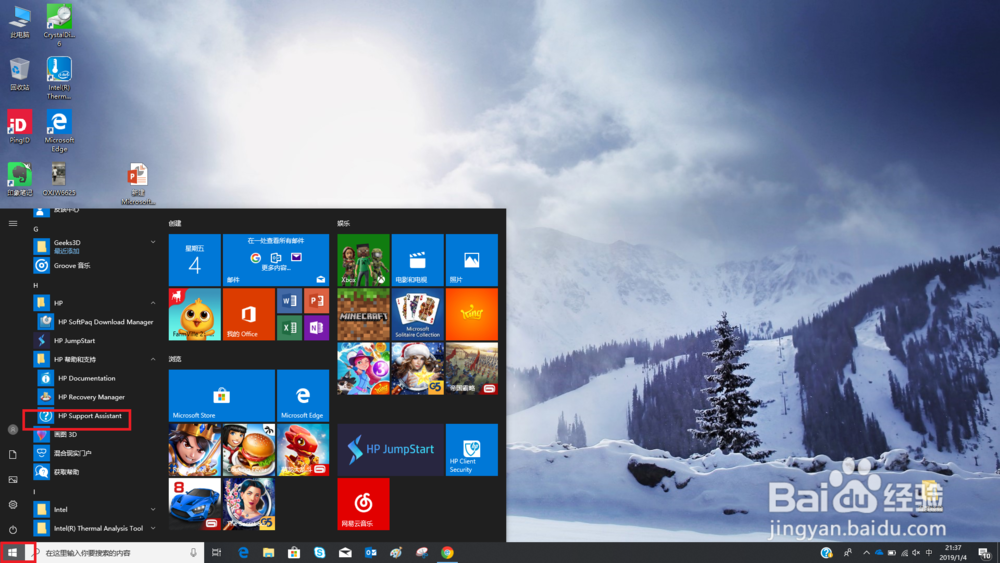
Task: Open the FarmVille 2 tile
Action: (195, 314)
